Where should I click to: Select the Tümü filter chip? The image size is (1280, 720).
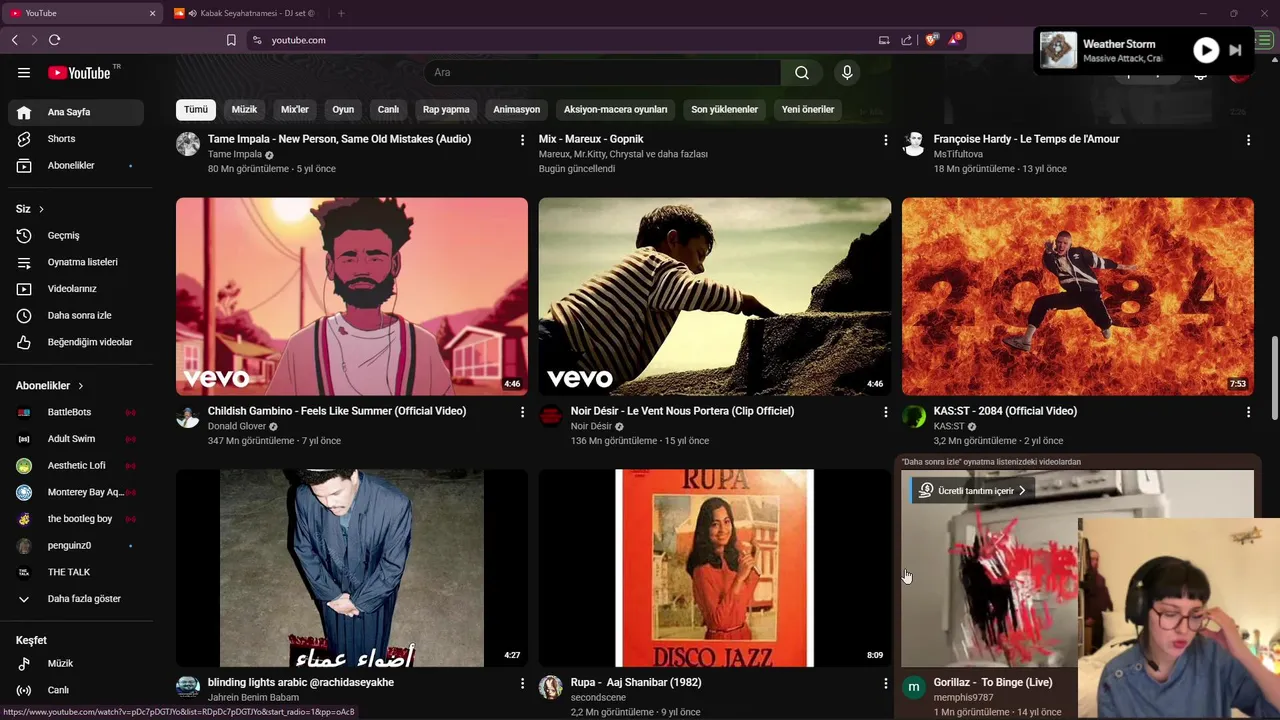(x=195, y=109)
